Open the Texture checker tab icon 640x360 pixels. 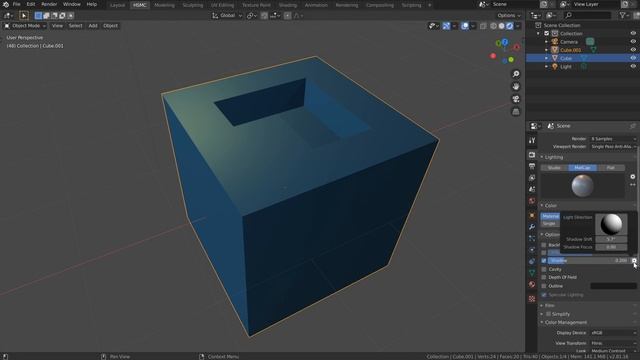532,299
